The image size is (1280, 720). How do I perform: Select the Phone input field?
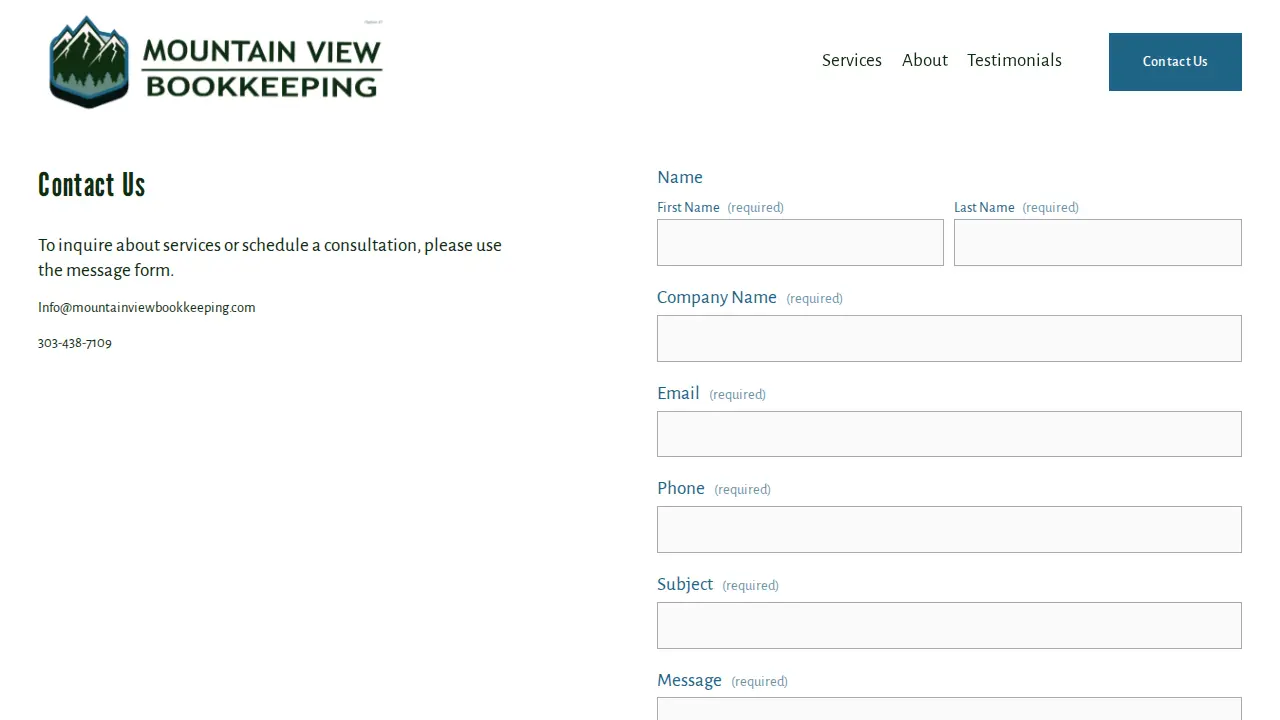[x=949, y=530]
